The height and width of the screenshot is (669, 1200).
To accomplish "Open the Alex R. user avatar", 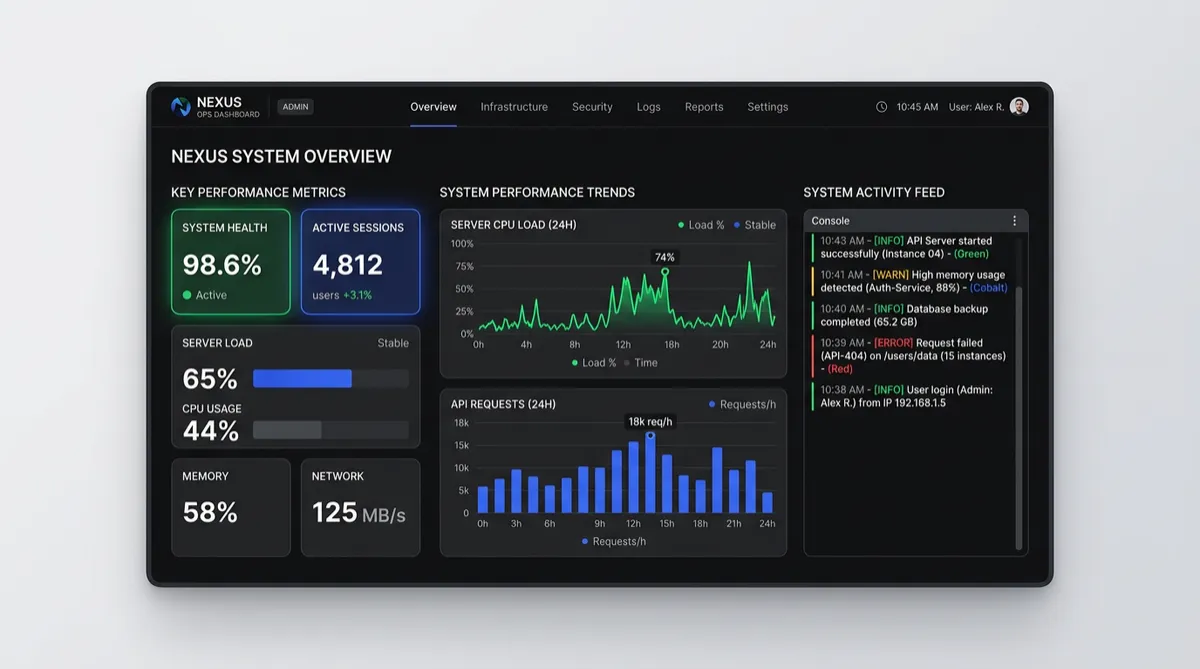I will pos(1019,106).
